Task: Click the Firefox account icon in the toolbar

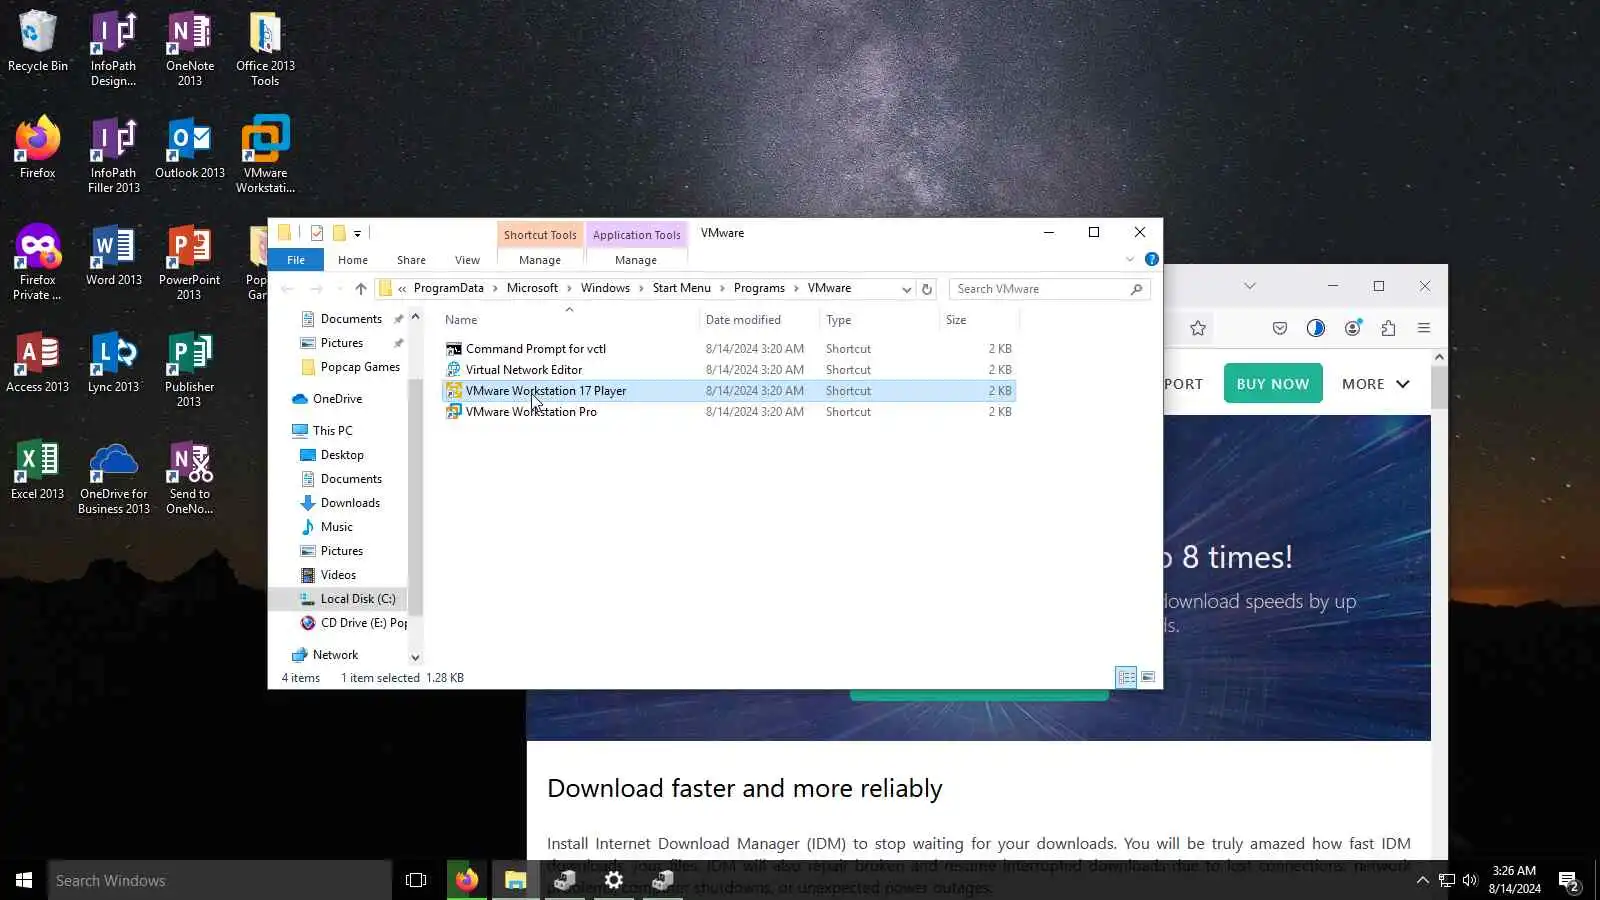Action: (x=1352, y=328)
